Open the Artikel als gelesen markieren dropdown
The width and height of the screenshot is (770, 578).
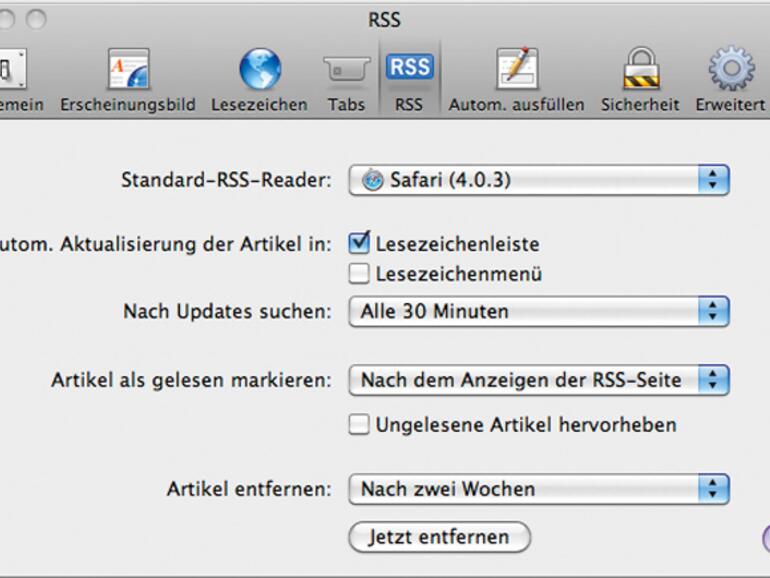539,380
